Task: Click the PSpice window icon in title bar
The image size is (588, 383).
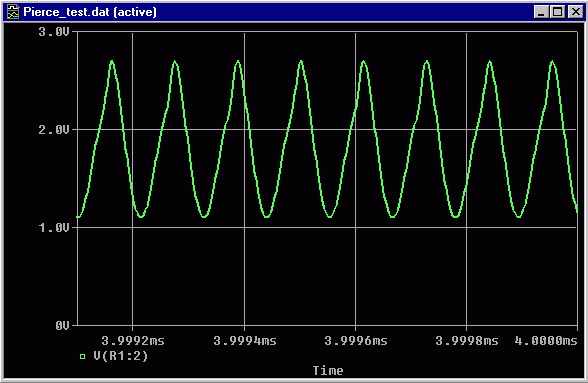Action: coord(13,12)
